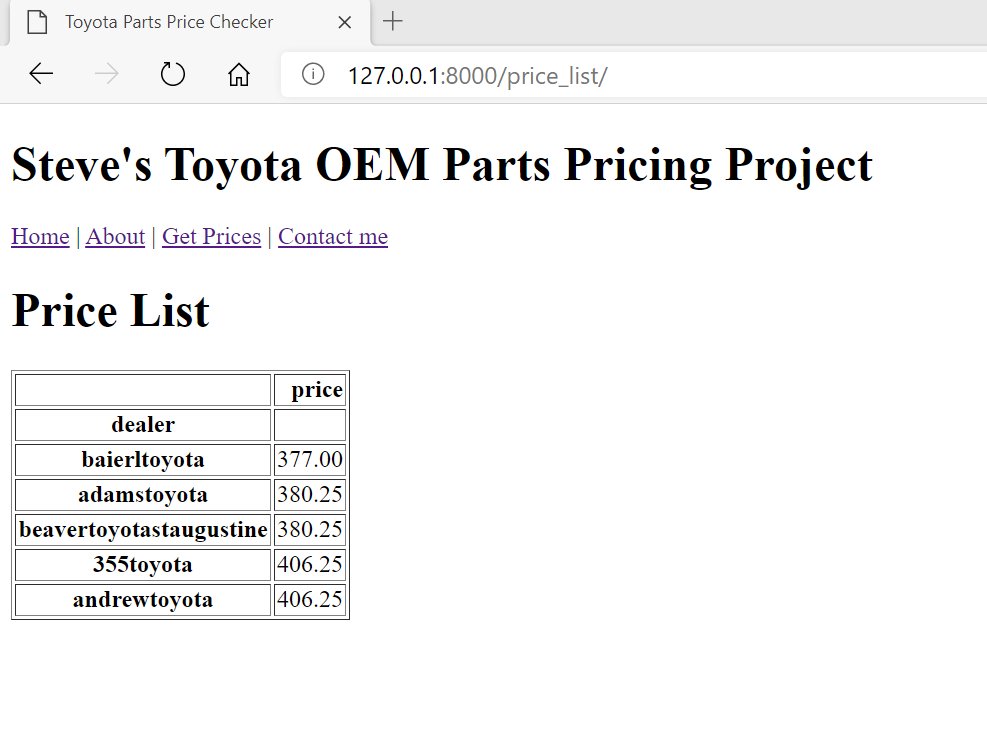Image resolution: width=987 pixels, height=733 pixels.
Task: Open a new tab with the plus button
Action: pyautogui.click(x=392, y=21)
